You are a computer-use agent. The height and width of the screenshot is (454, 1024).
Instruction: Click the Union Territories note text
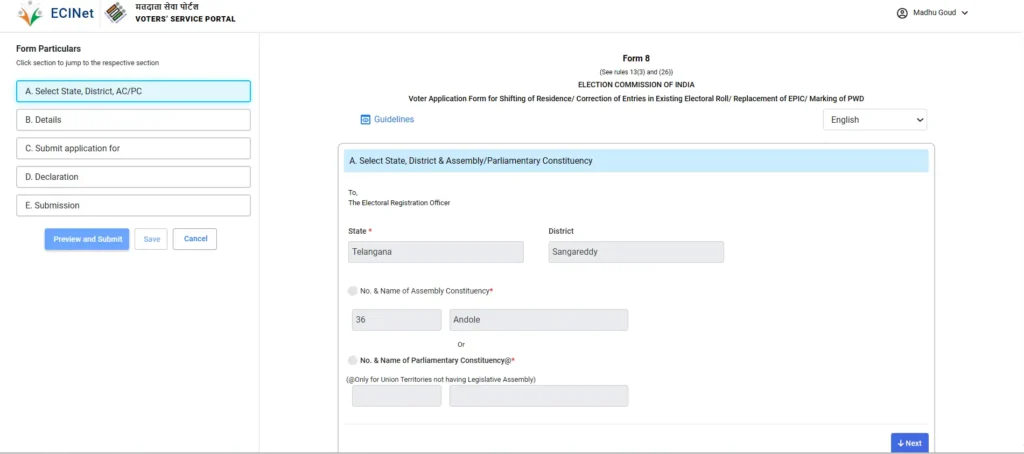click(441, 380)
